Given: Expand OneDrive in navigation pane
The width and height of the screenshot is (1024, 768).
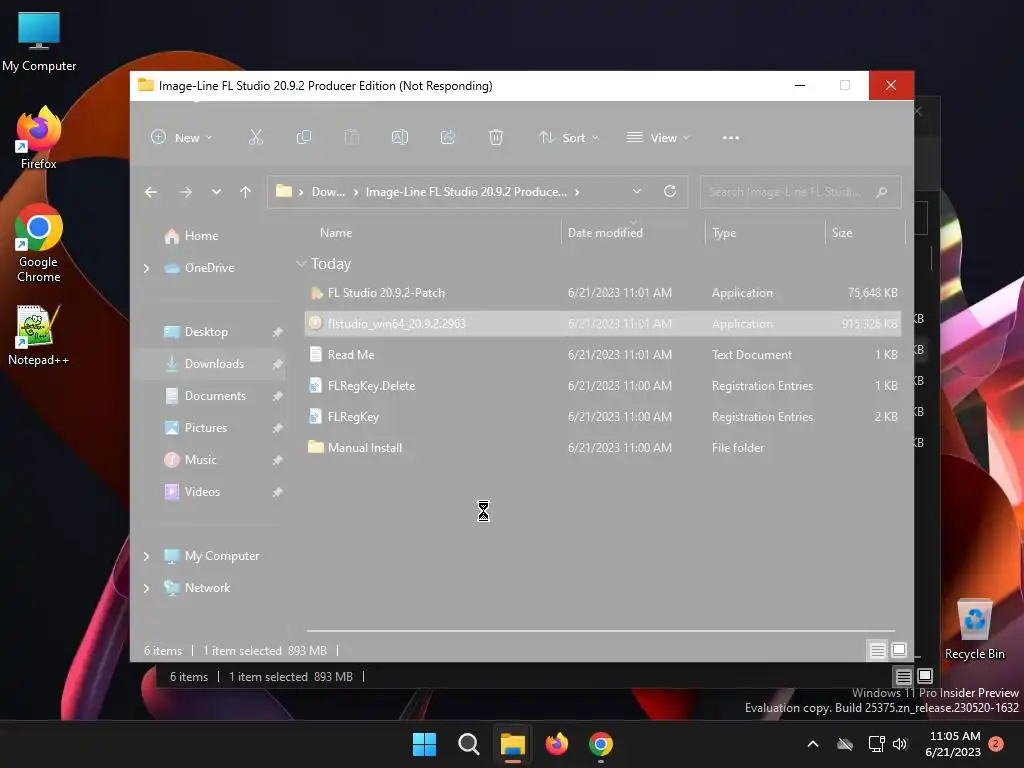Looking at the screenshot, I should tap(146, 268).
